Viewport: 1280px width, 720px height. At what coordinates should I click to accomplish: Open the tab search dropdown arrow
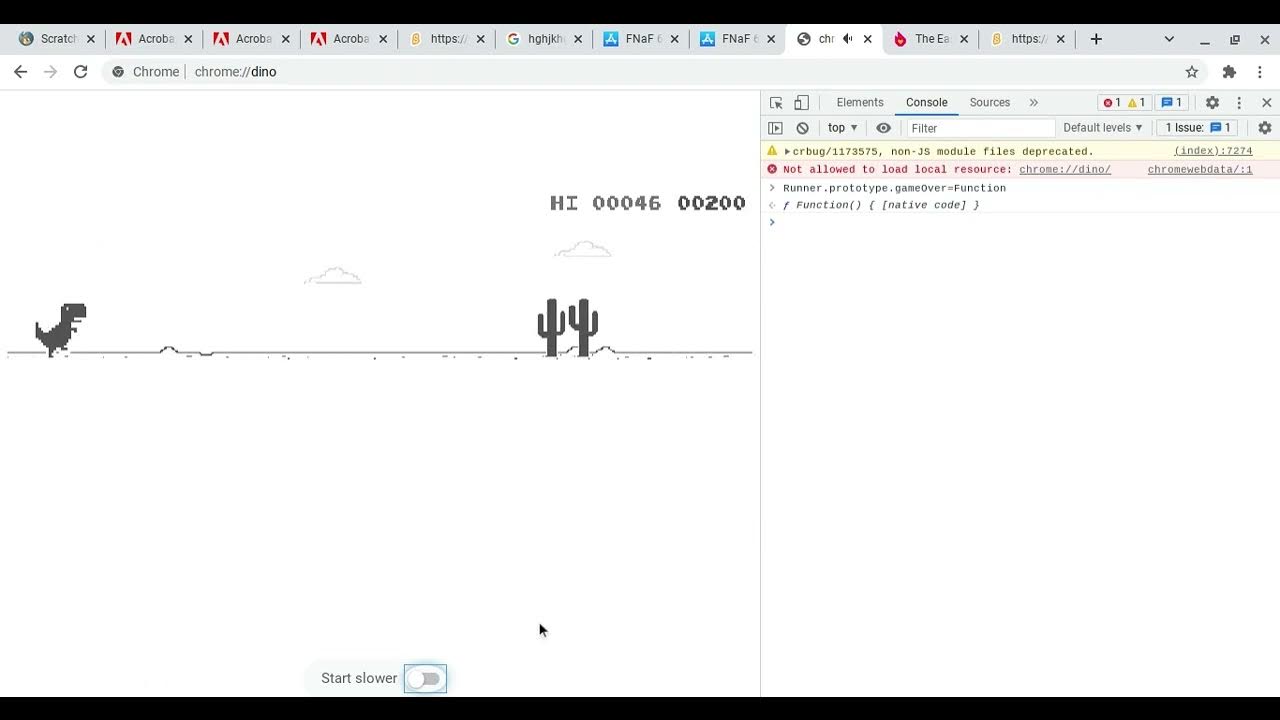pyautogui.click(x=1169, y=39)
